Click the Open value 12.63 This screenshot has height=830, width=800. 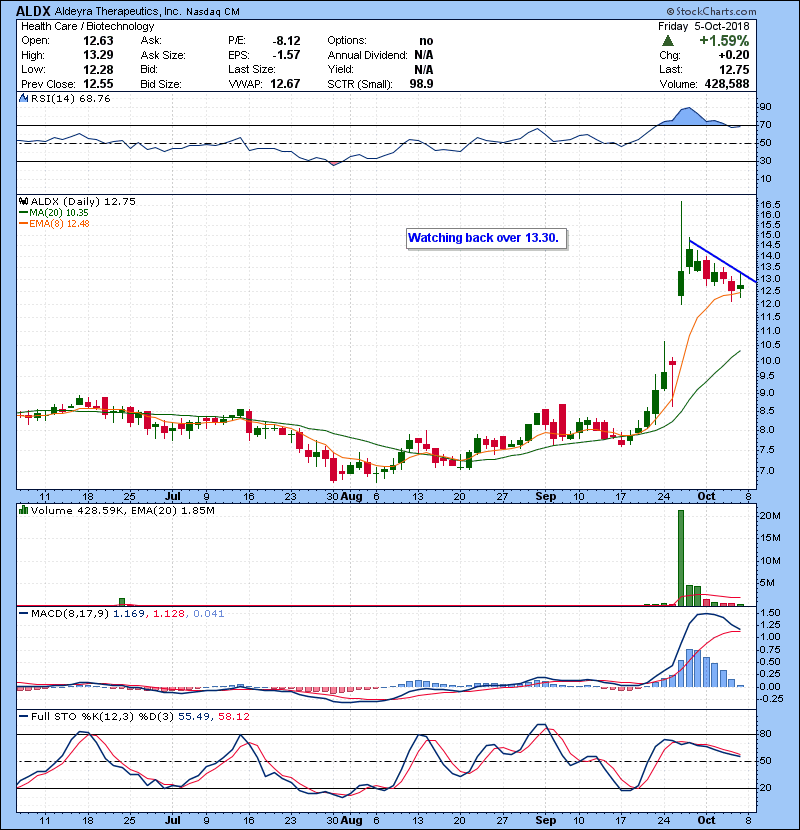coord(98,41)
